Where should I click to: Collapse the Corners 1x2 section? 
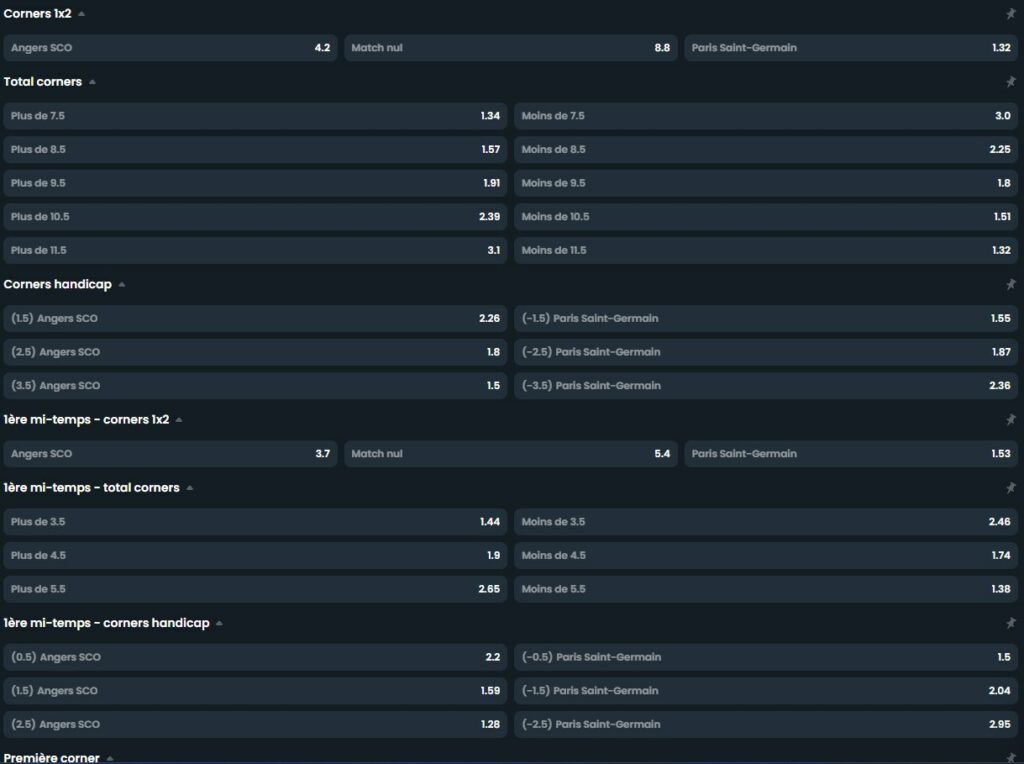tap(82, 14)
